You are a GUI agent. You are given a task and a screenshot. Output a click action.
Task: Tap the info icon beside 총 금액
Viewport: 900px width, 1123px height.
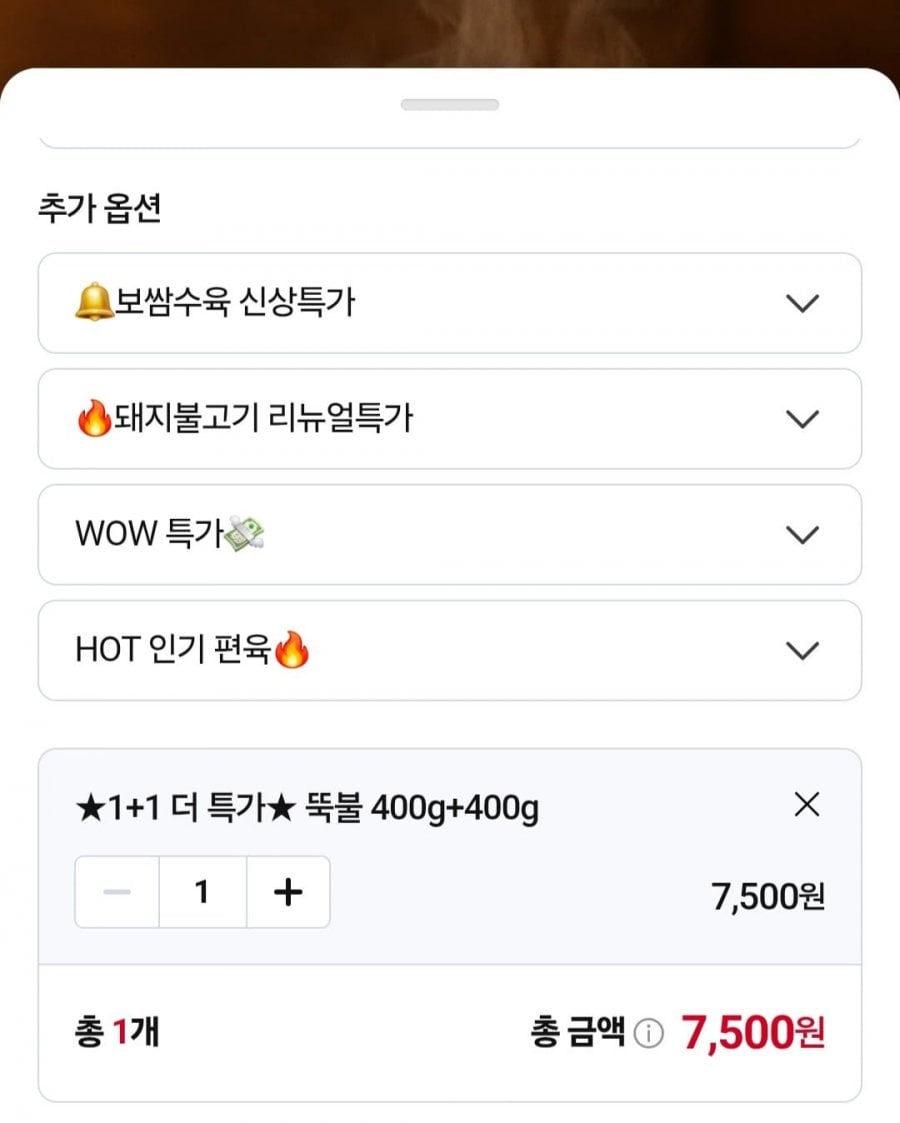coord(649,1033)
